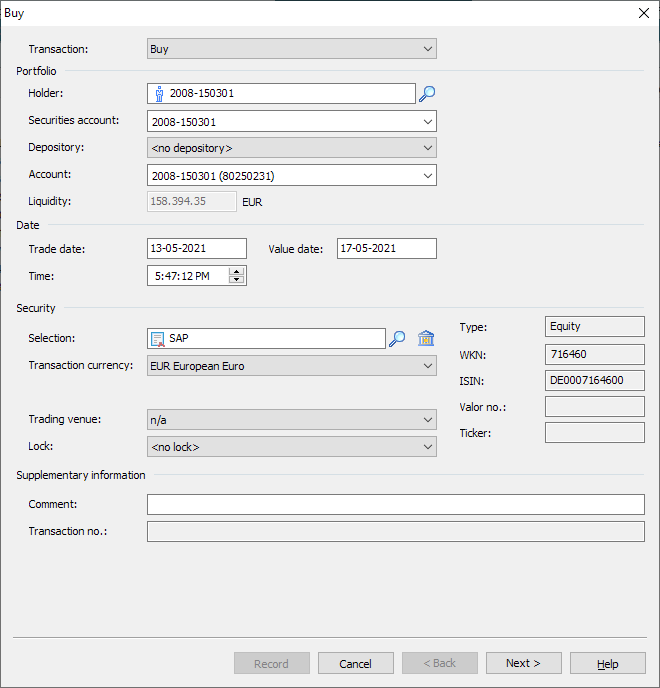This screenshot has width=660, height=688.
Task: Open the Depository dropdown
Action: (428, 148)
